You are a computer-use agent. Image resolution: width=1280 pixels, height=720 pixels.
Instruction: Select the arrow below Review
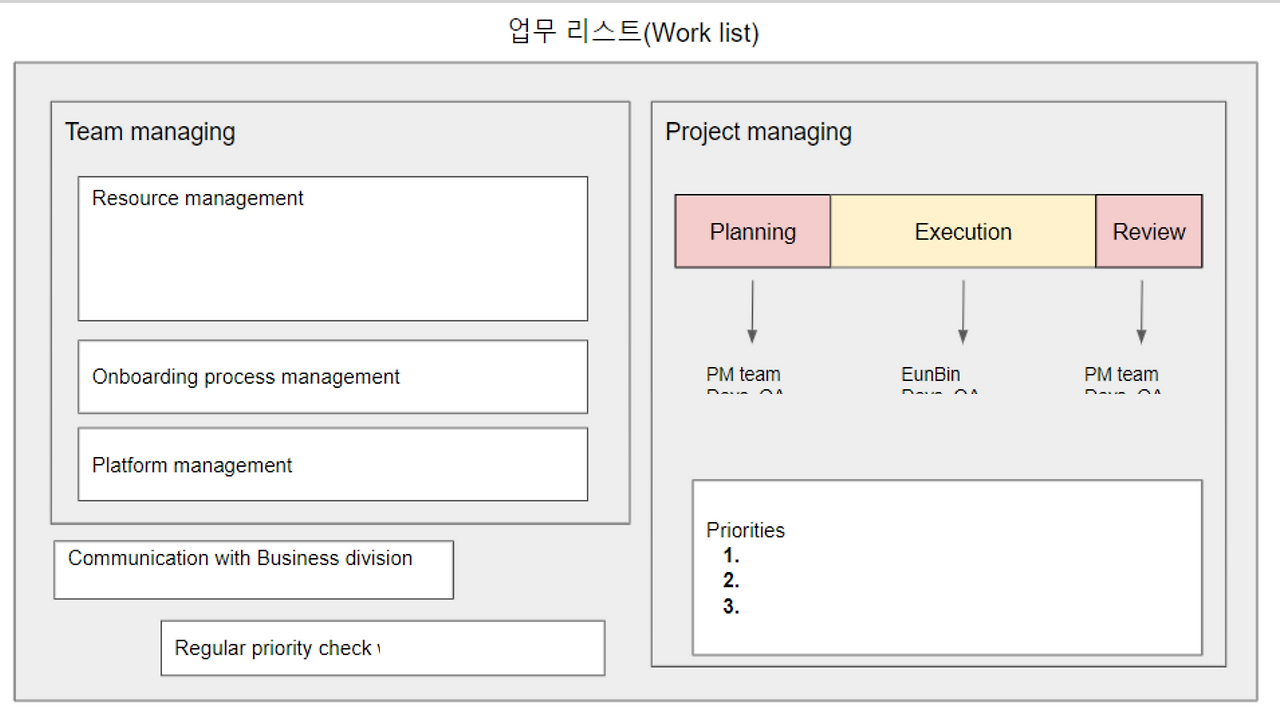[1141, 312]
